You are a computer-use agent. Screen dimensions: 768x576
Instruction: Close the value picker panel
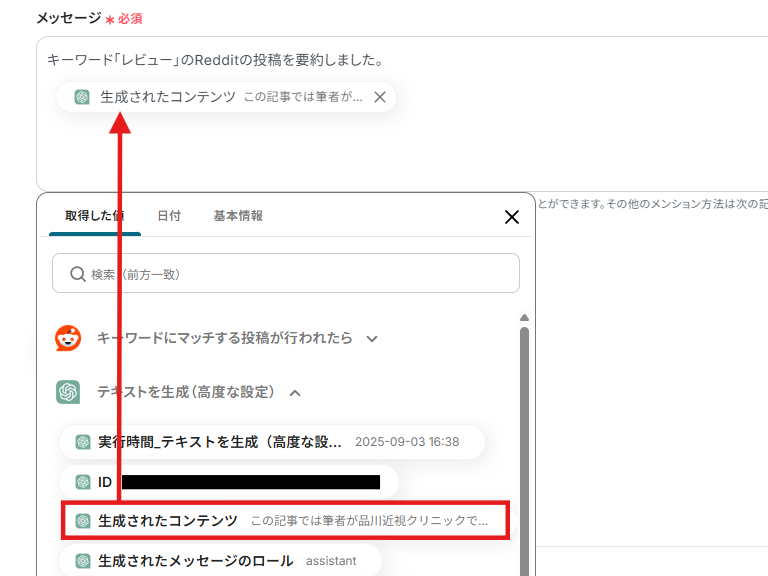point(512,217)
